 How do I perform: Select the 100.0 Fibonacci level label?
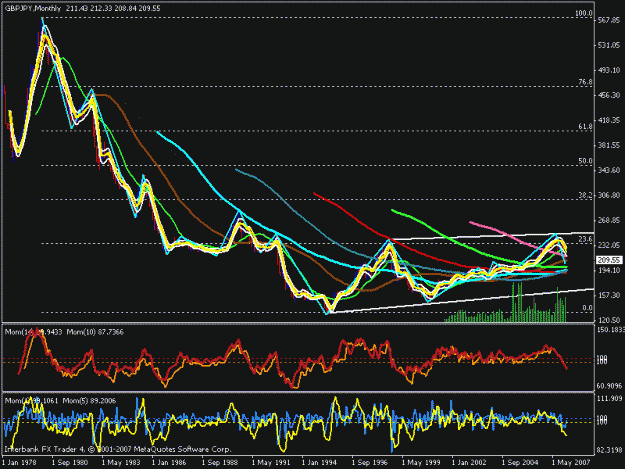pos(584,14)
